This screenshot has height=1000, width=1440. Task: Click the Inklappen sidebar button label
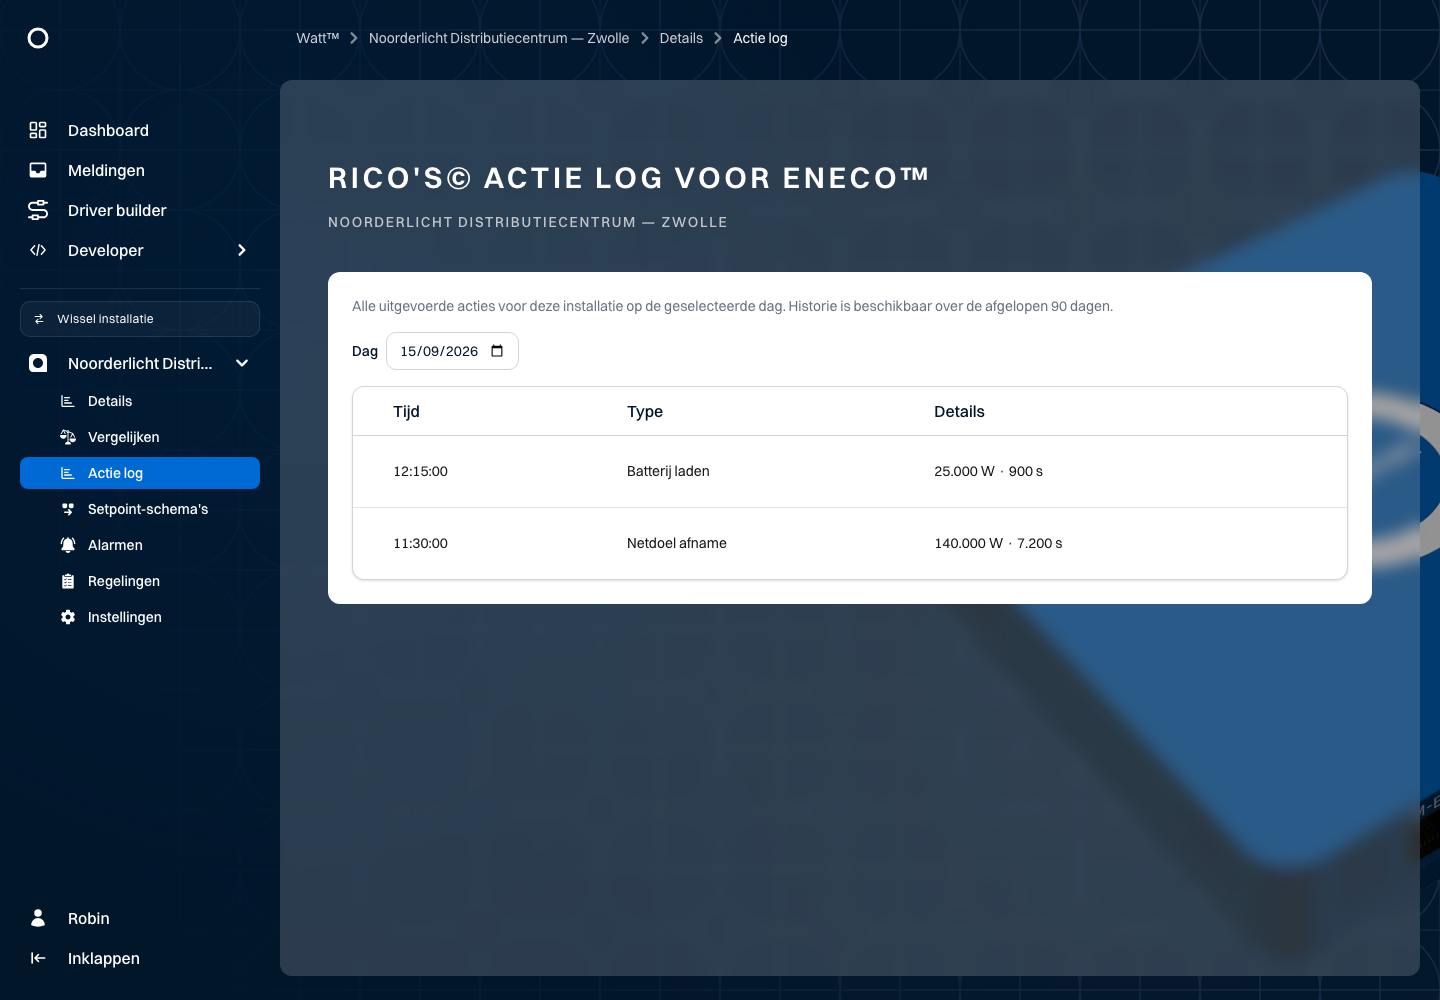pyautogui.click(x=104, y=958)
